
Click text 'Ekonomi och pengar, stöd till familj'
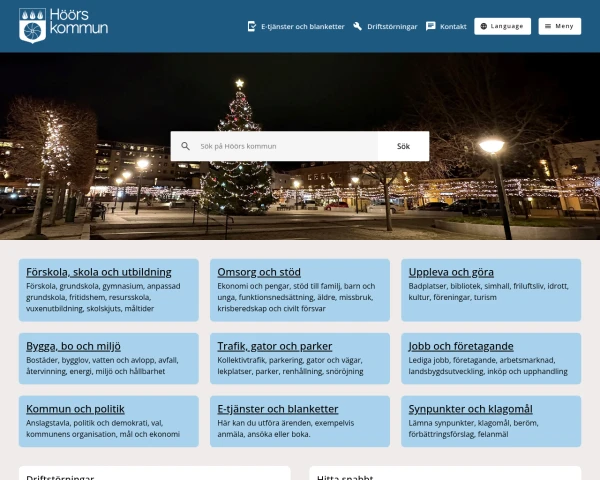tap(279, 286)
